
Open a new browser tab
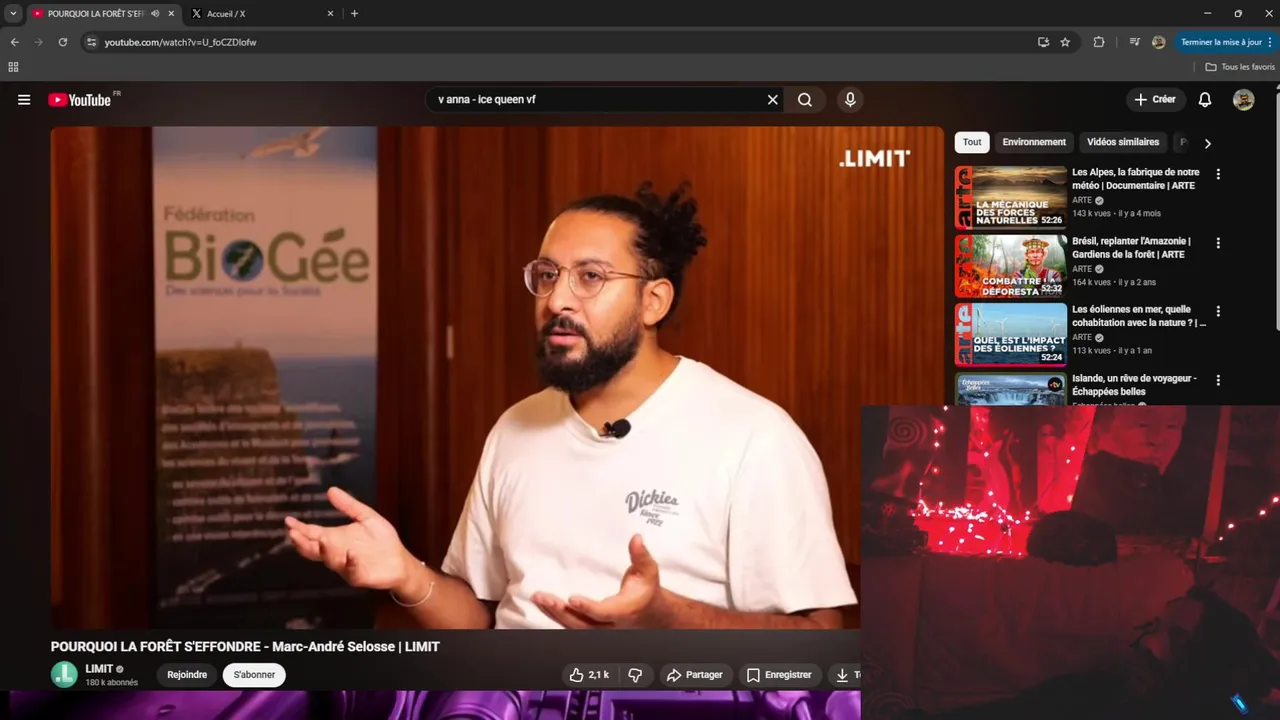coord(354,14)
